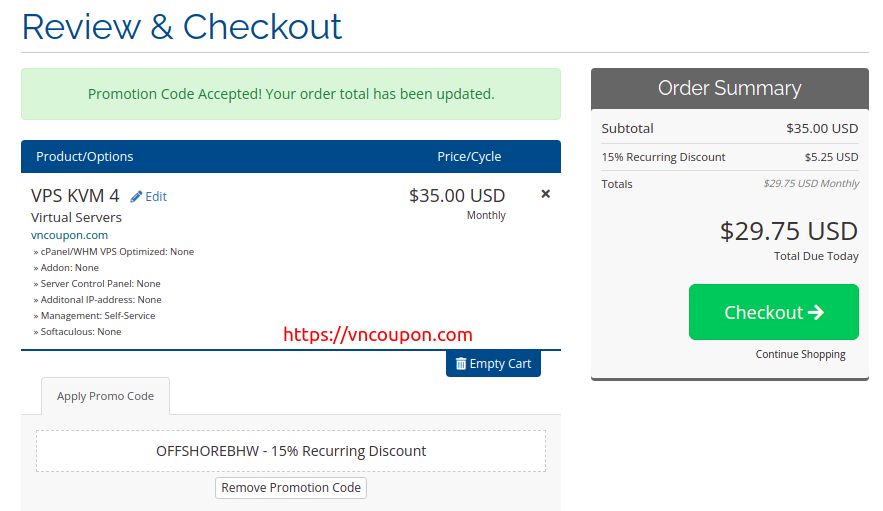883x511 pixels.
Task: Click the Price/Cycle column header
Action: pos(469,157)
